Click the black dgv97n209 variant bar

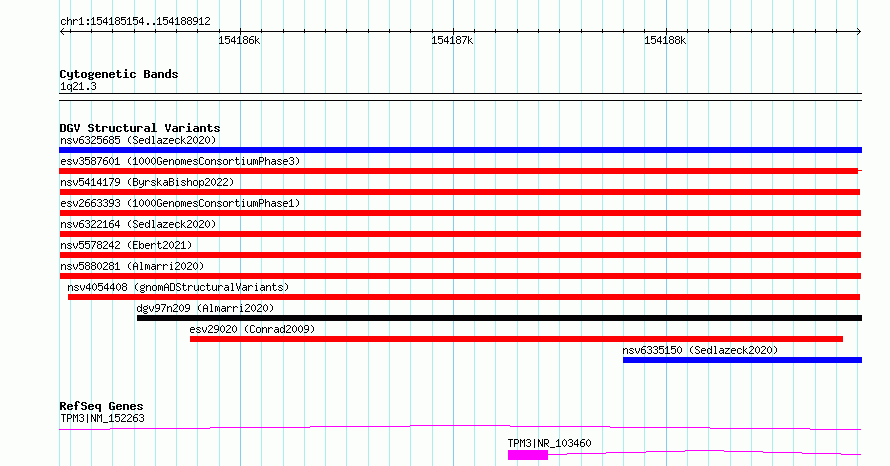(x=499, y=318)
